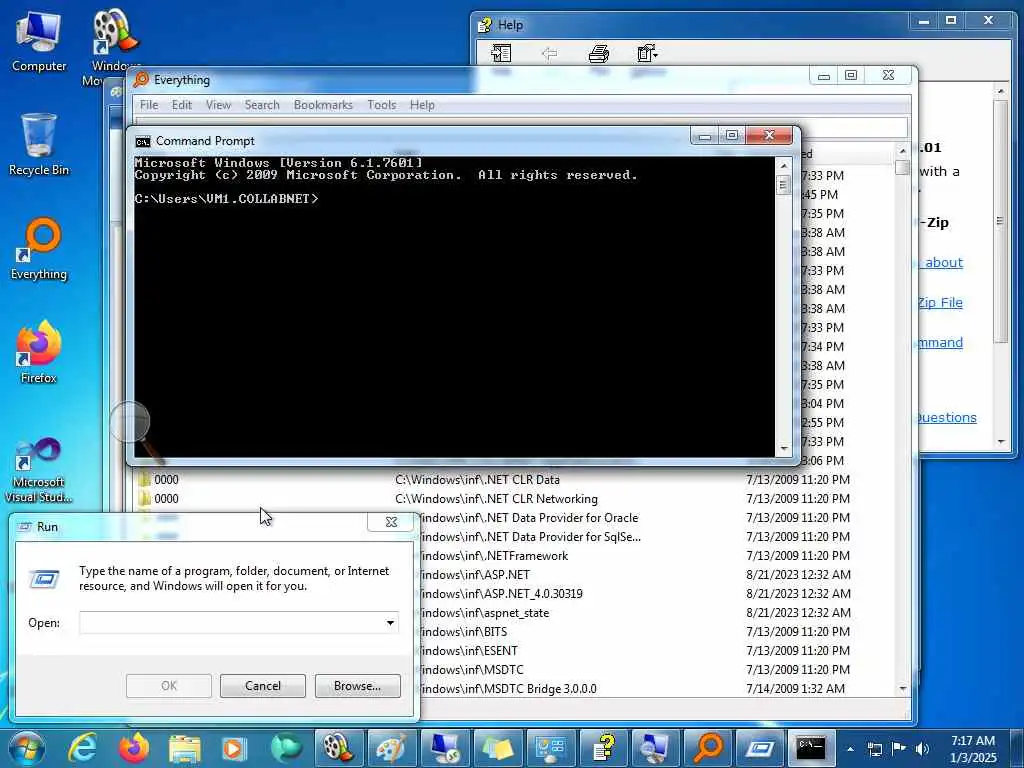Click the volume speaker tray icon

(x=922, y=749)
